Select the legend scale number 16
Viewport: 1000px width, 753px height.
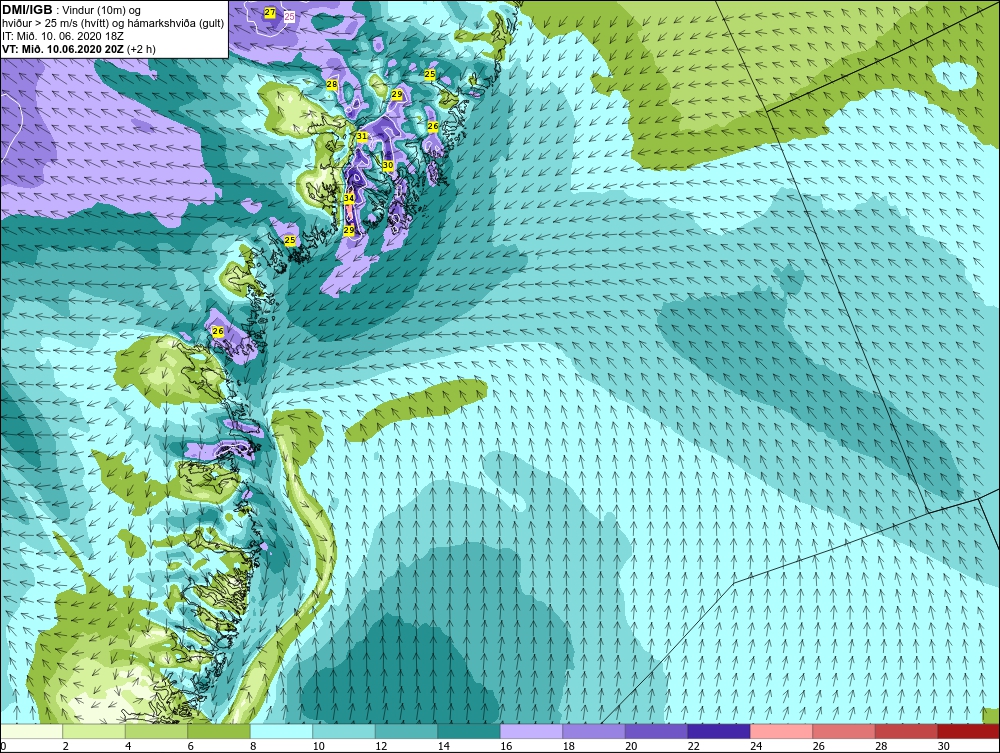[x=506, y=746]
